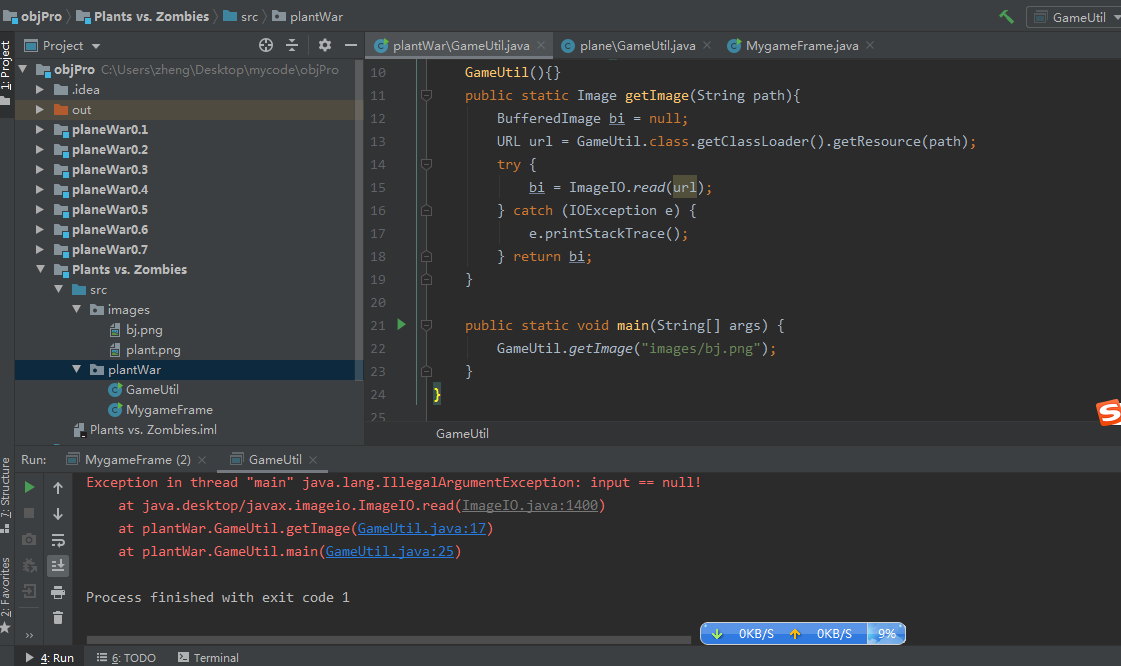Toggle code fold marker at line 16

[x=426, y=210]
